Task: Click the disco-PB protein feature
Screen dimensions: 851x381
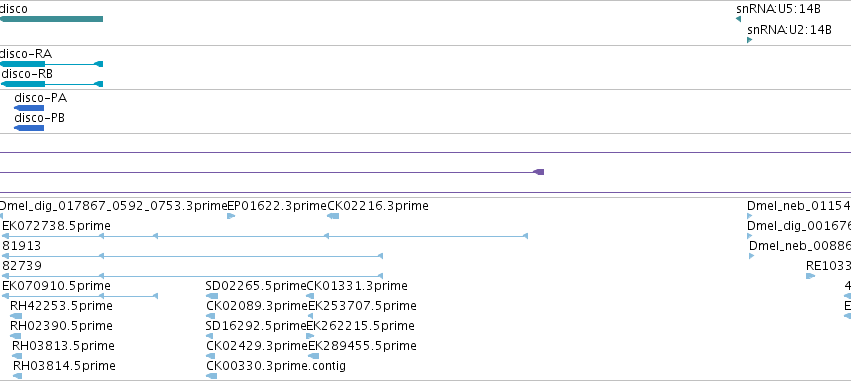Action: 29,128
